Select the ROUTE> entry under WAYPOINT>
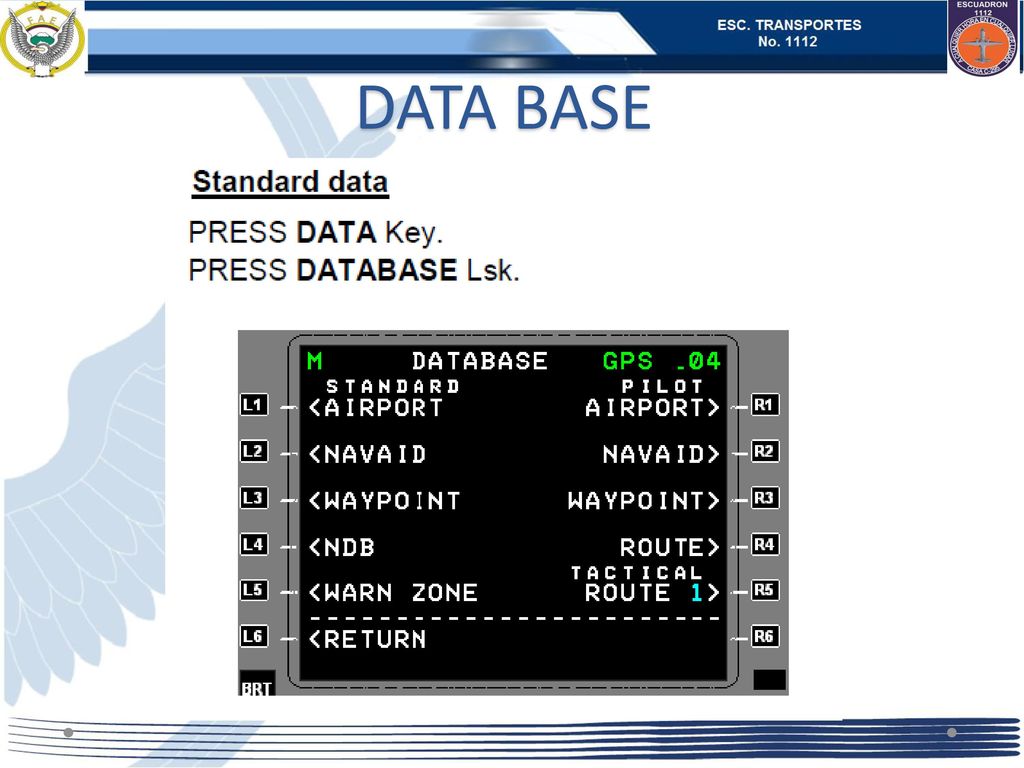 pos(669,547)
